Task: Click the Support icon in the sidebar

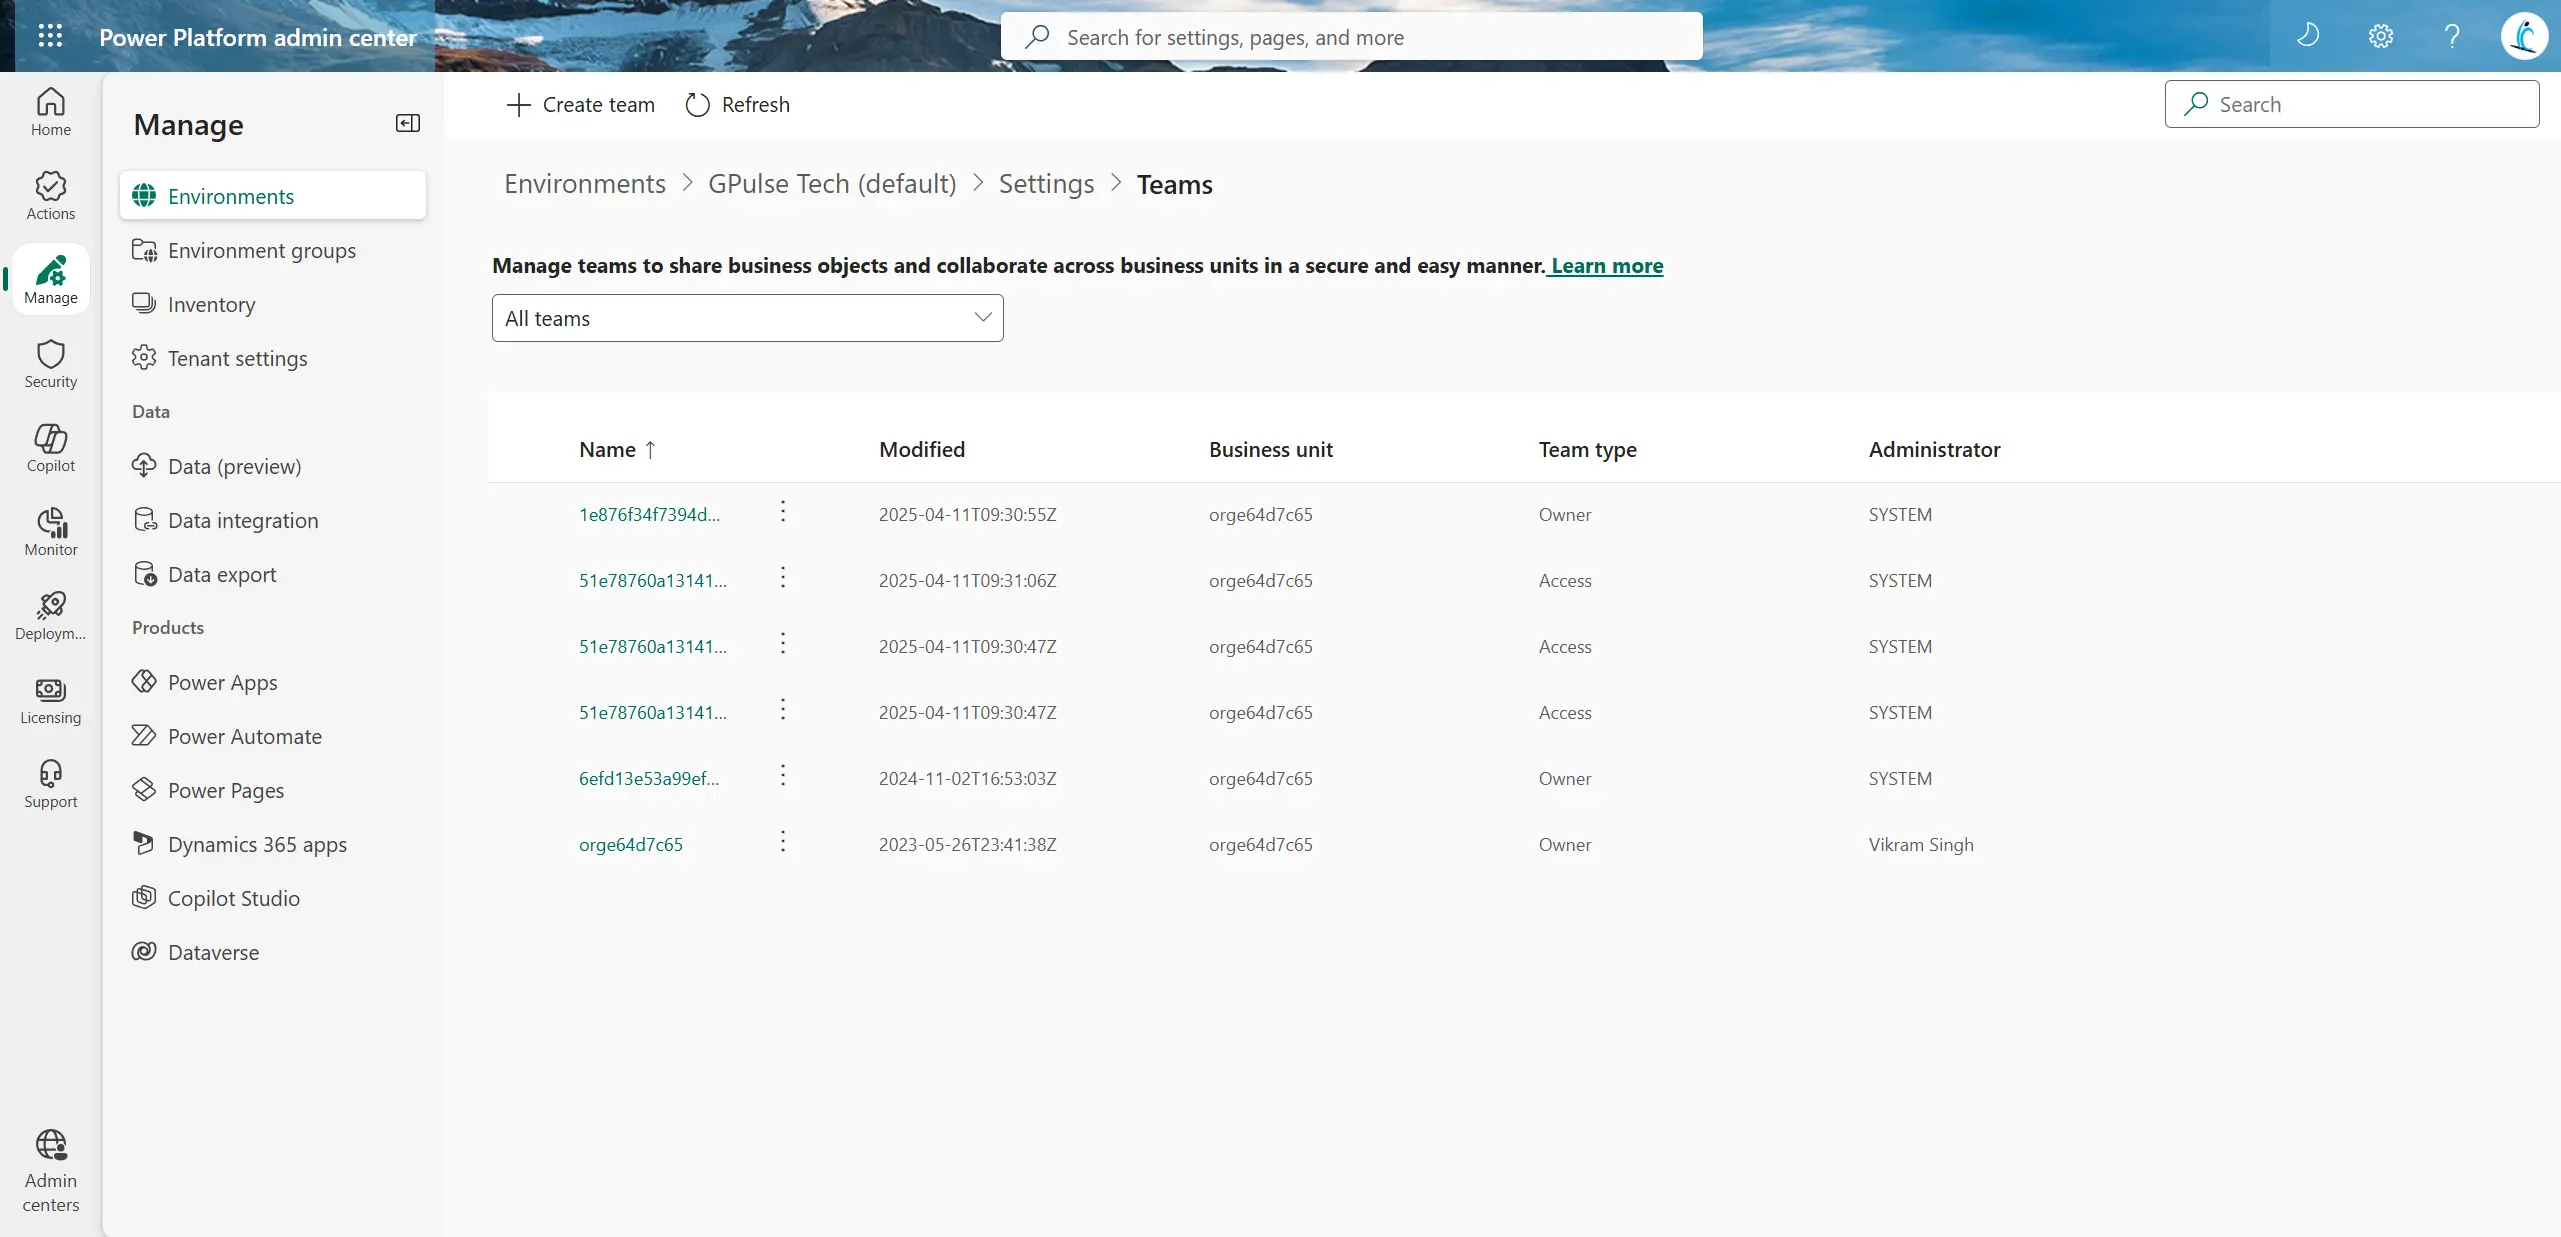Action: coord(50,782)
